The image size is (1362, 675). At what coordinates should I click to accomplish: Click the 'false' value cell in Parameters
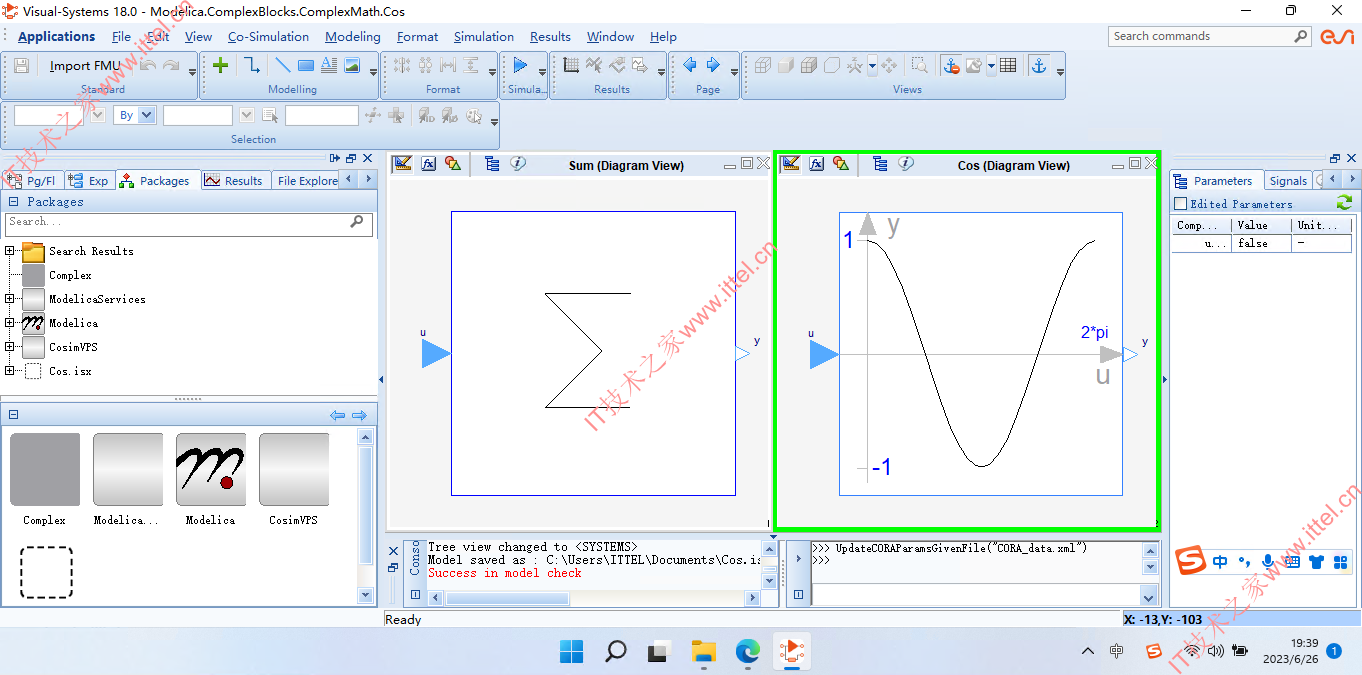1260,243
